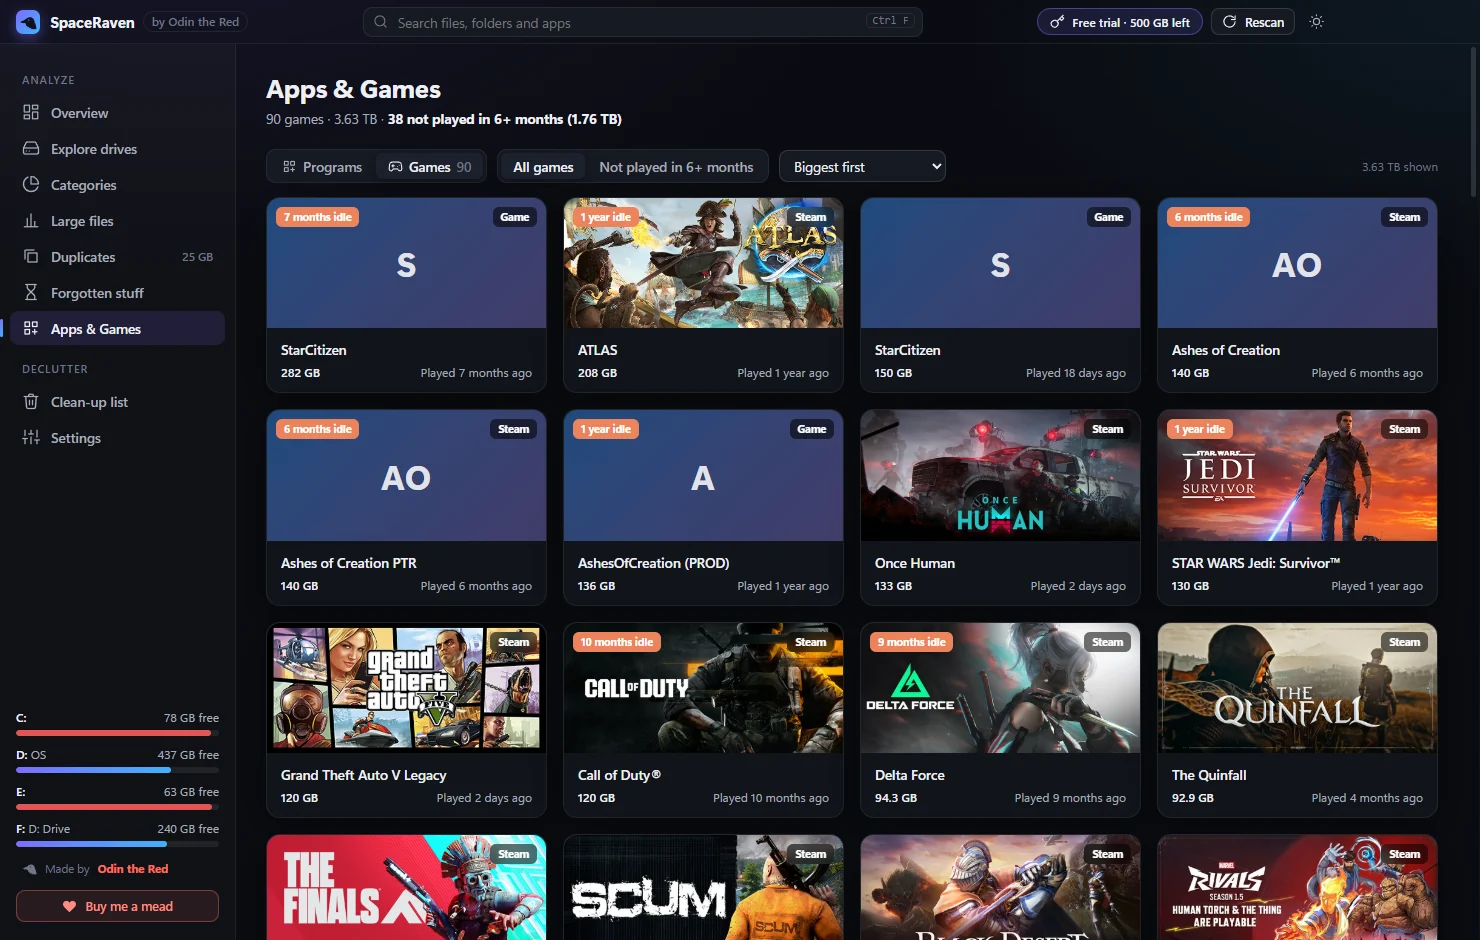Click the Rescan button
1480x940 pixels.
[1253, 21]
